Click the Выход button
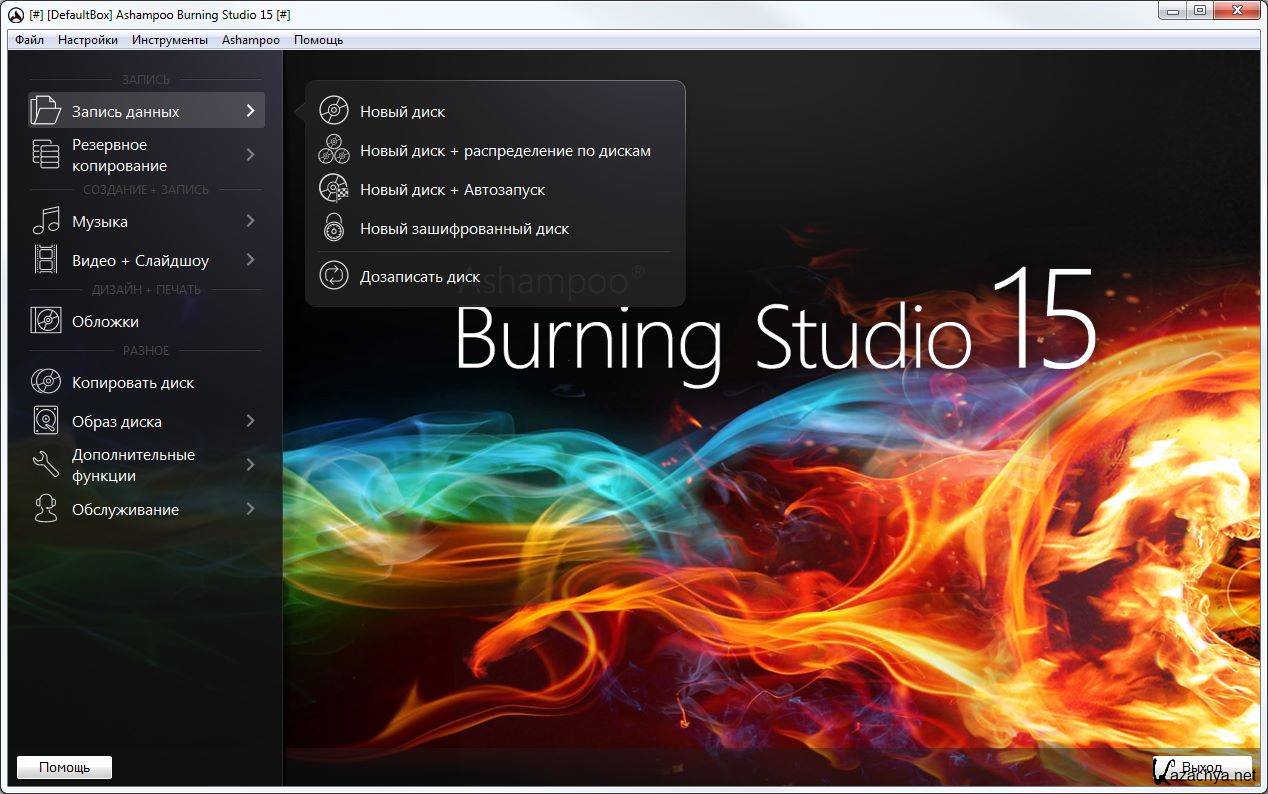The width and height of the screenshot is (1268, 794). tap(1201, 767)
